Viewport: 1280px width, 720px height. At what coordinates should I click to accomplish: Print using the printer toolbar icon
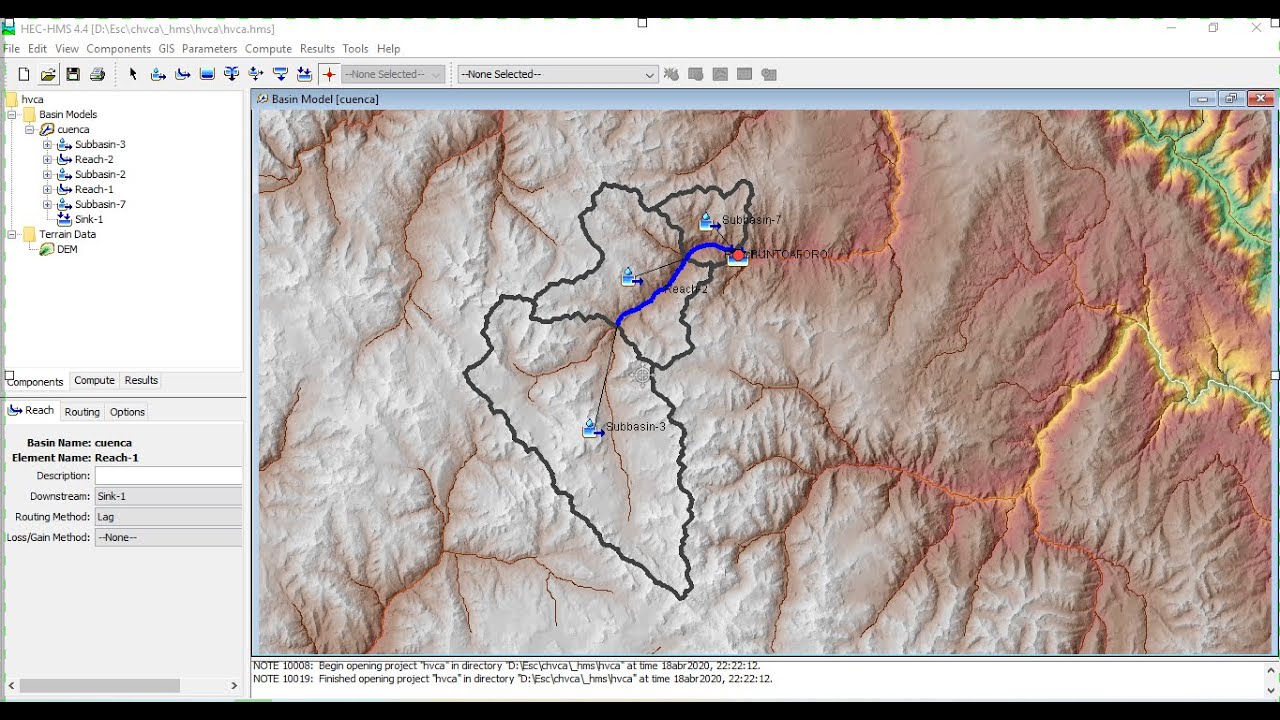point(97,74)
